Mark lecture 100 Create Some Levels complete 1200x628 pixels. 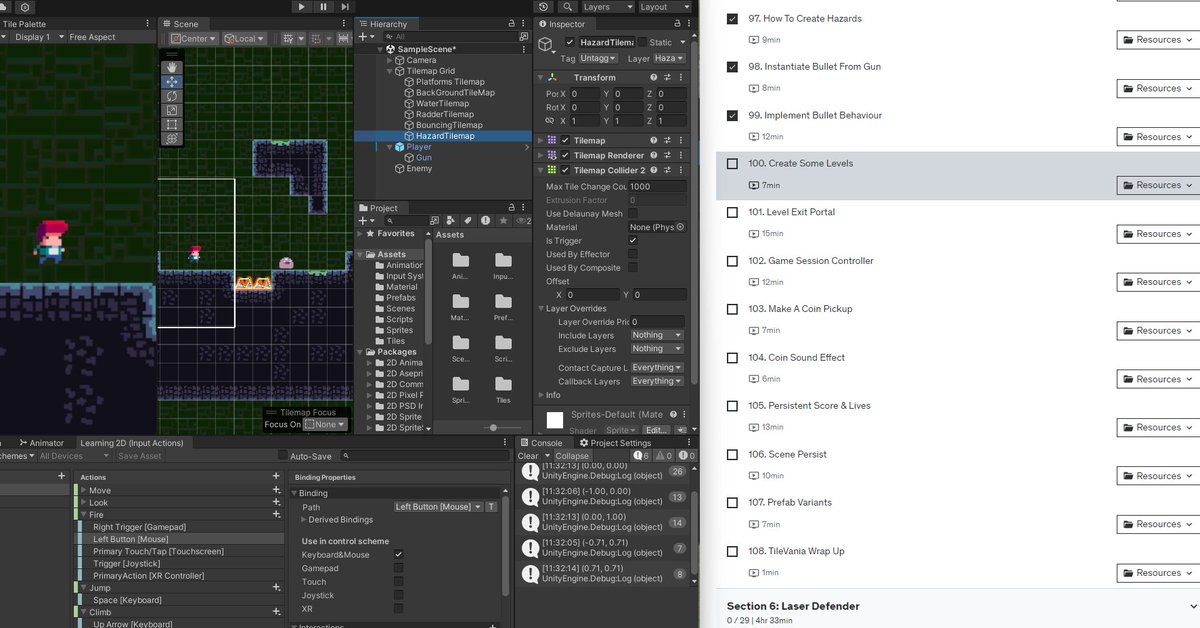click(733, 163)
